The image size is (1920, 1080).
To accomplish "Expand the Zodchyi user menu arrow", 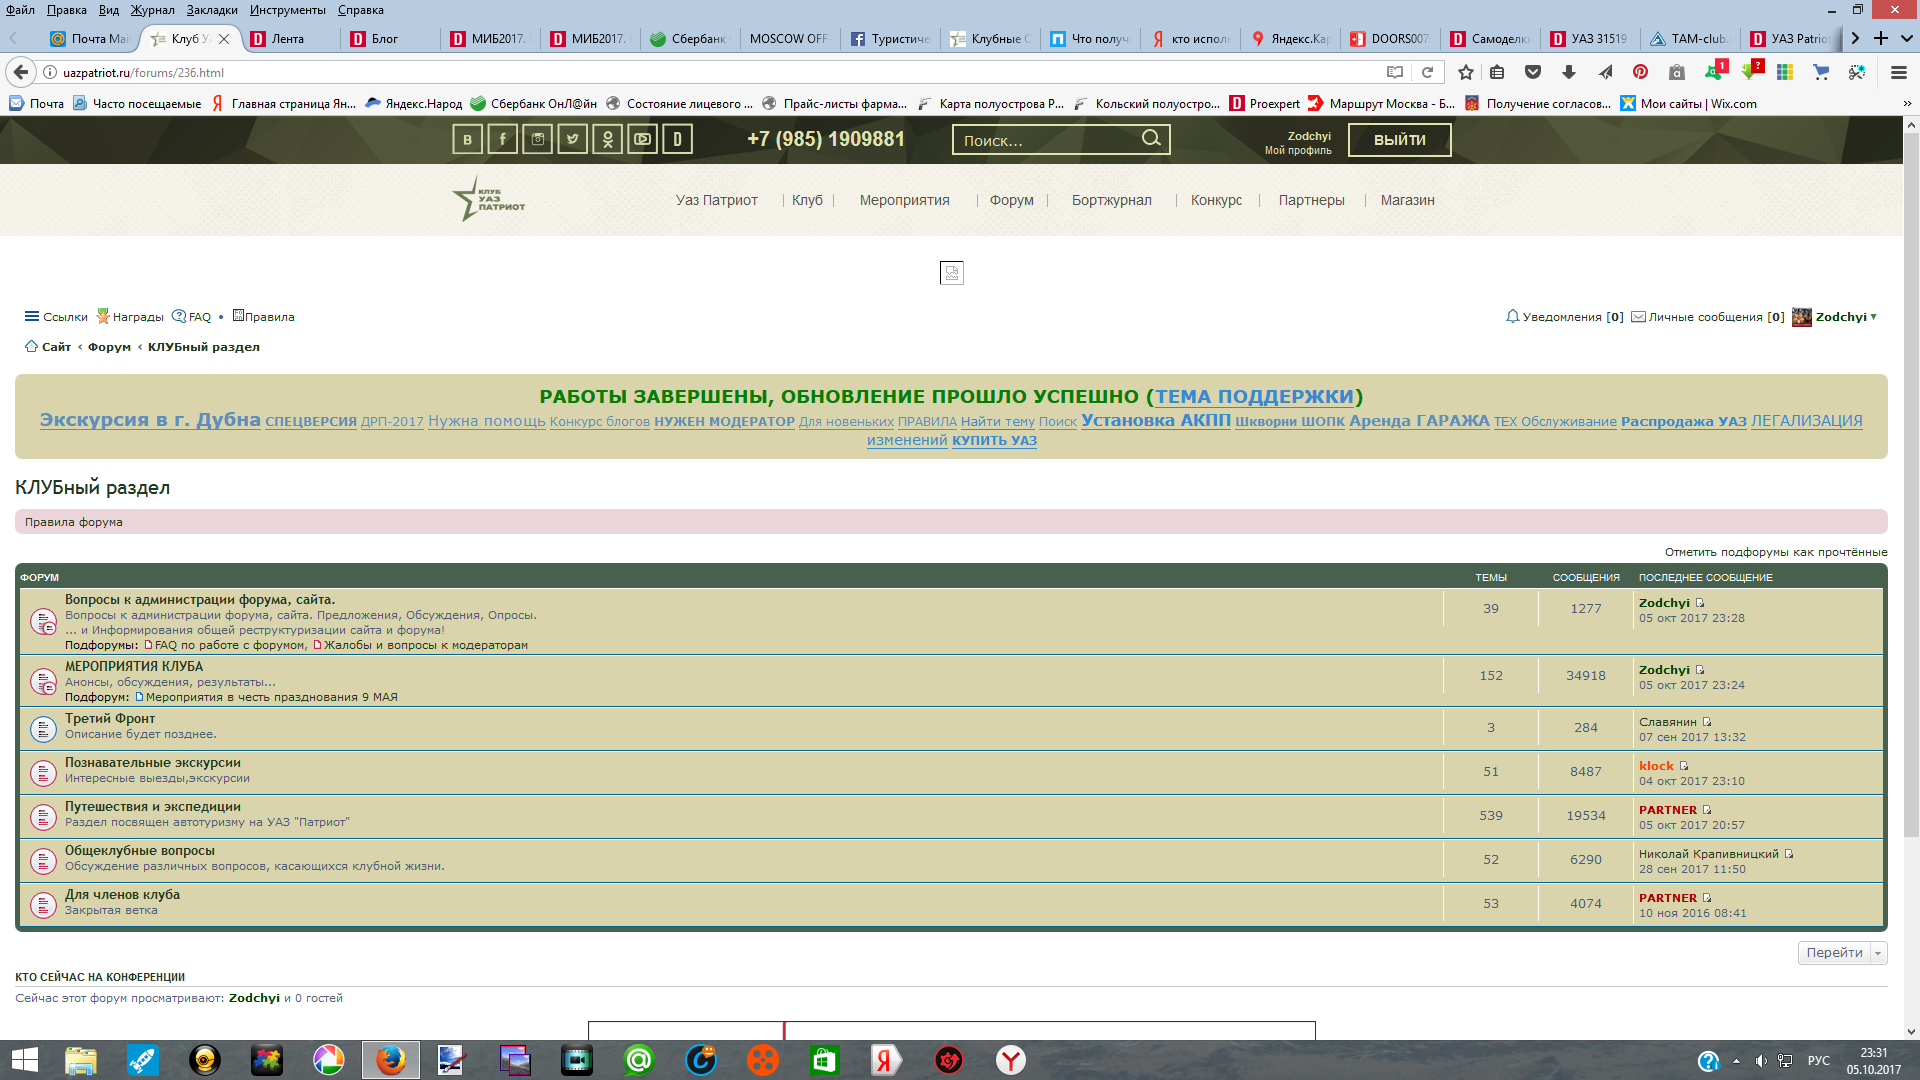I will point(1873,317).
